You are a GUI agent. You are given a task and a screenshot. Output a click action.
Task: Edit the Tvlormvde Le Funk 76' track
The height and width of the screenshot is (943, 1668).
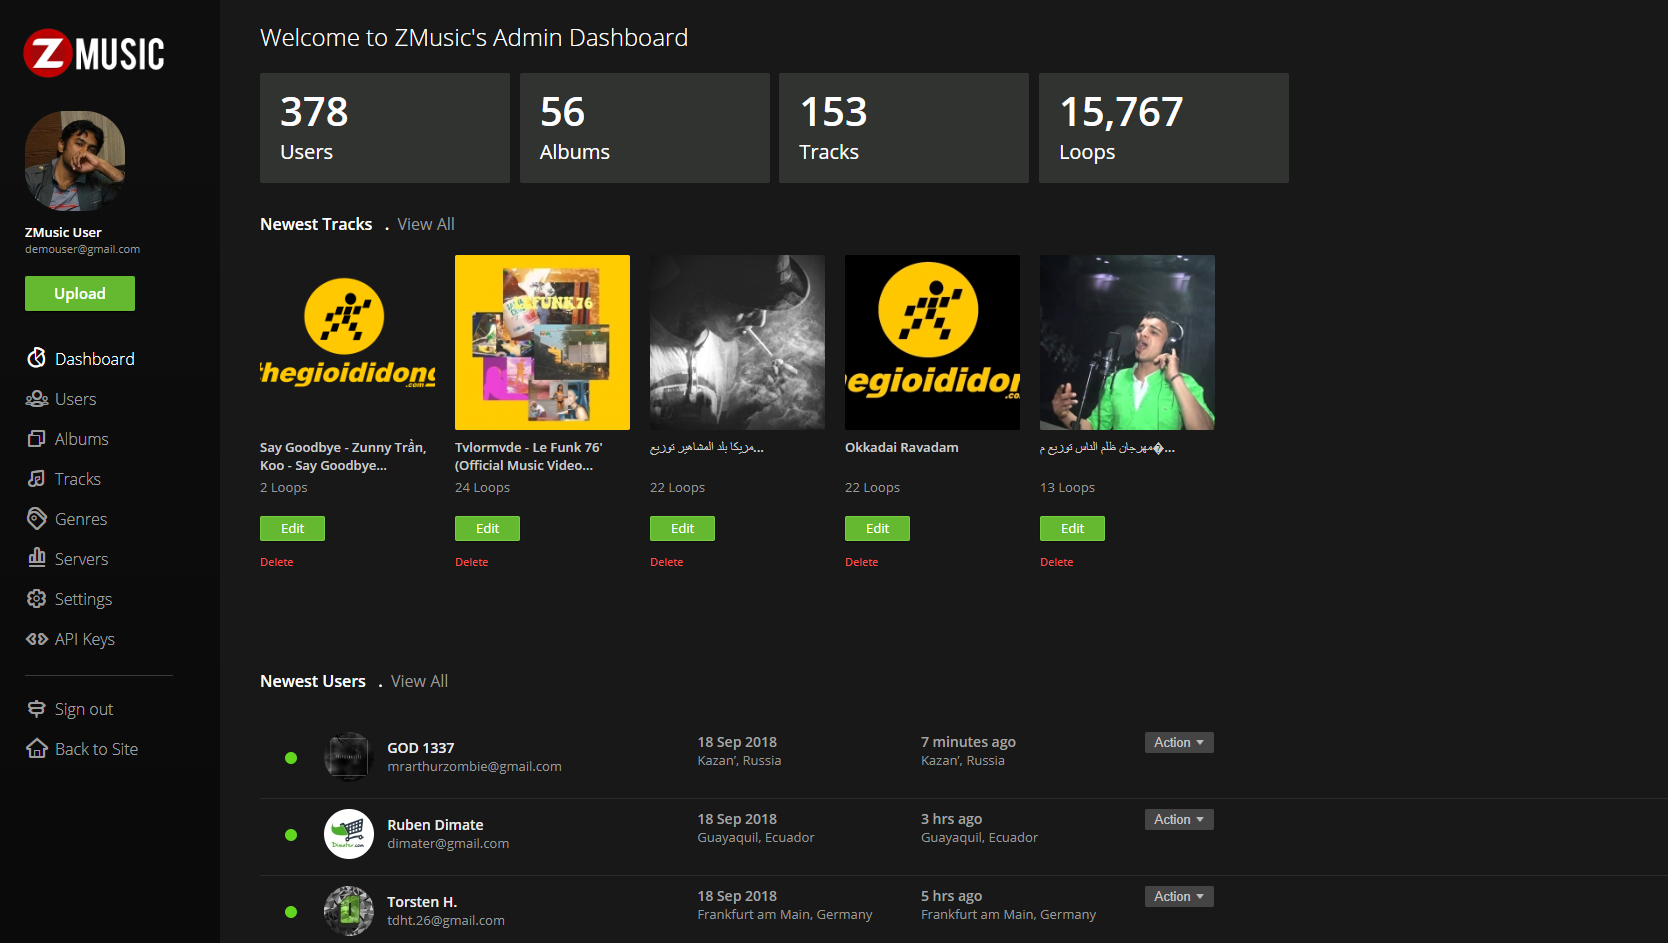(x=487, y=528)
